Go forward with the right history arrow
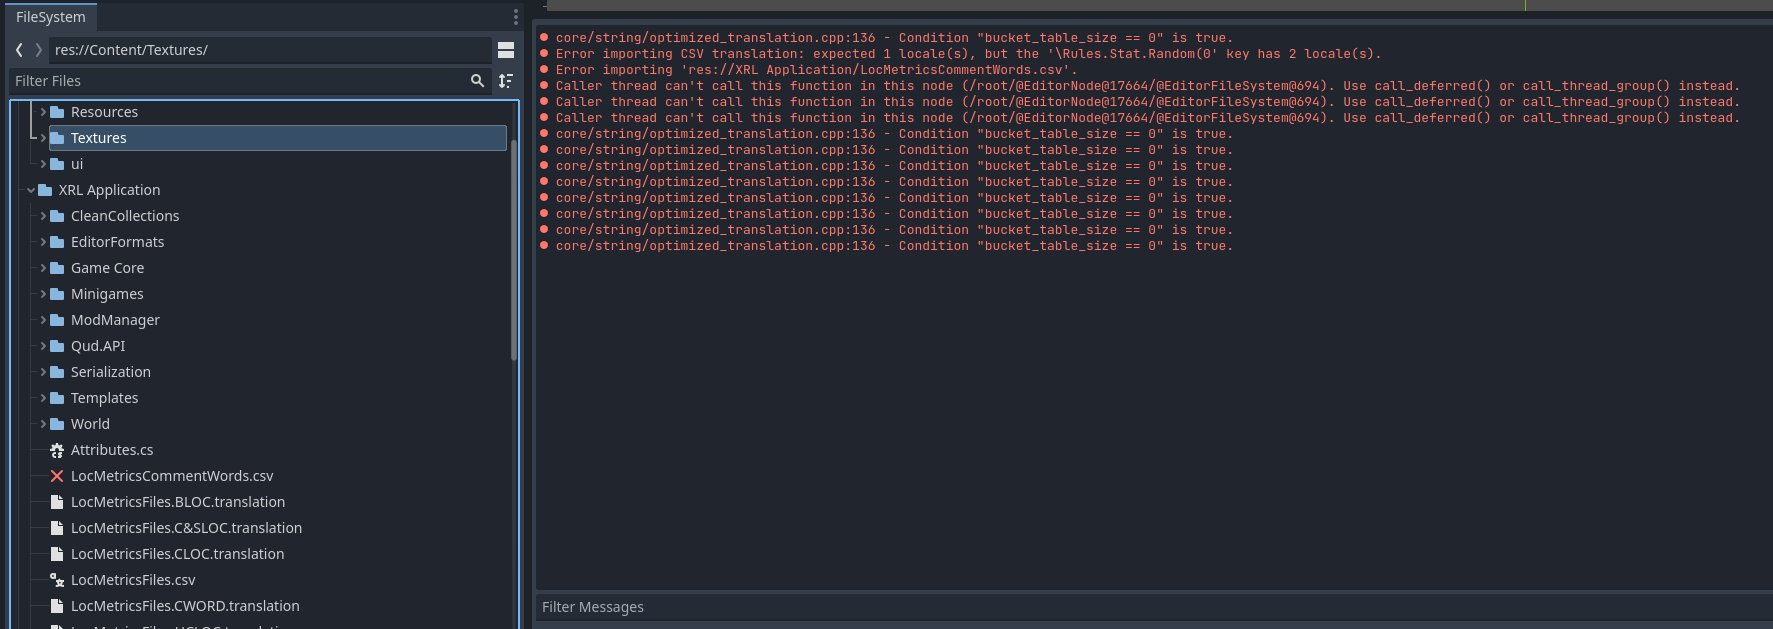This screenshot has width=1773, height=629. coord(39,50)
